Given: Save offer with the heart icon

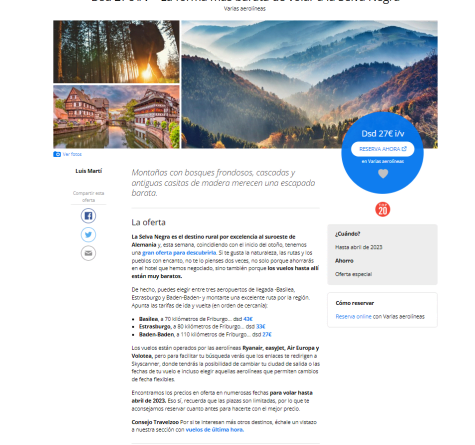Looking at the screenshot, I should point(383,174).
